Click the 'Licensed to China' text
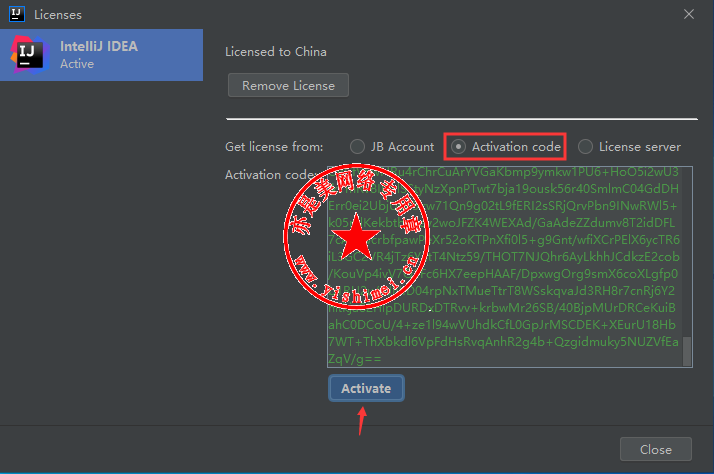The height and width of the screenshot is (474, 714). (275, 52)
